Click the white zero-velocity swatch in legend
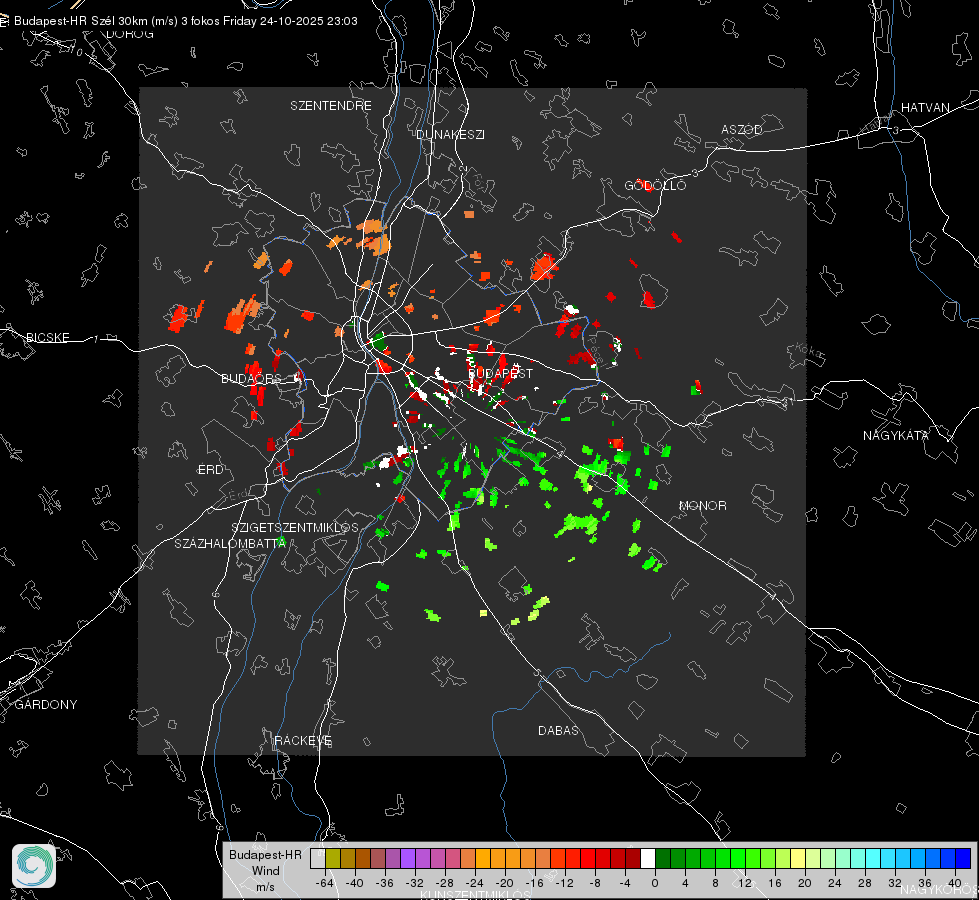 point(648,859)
